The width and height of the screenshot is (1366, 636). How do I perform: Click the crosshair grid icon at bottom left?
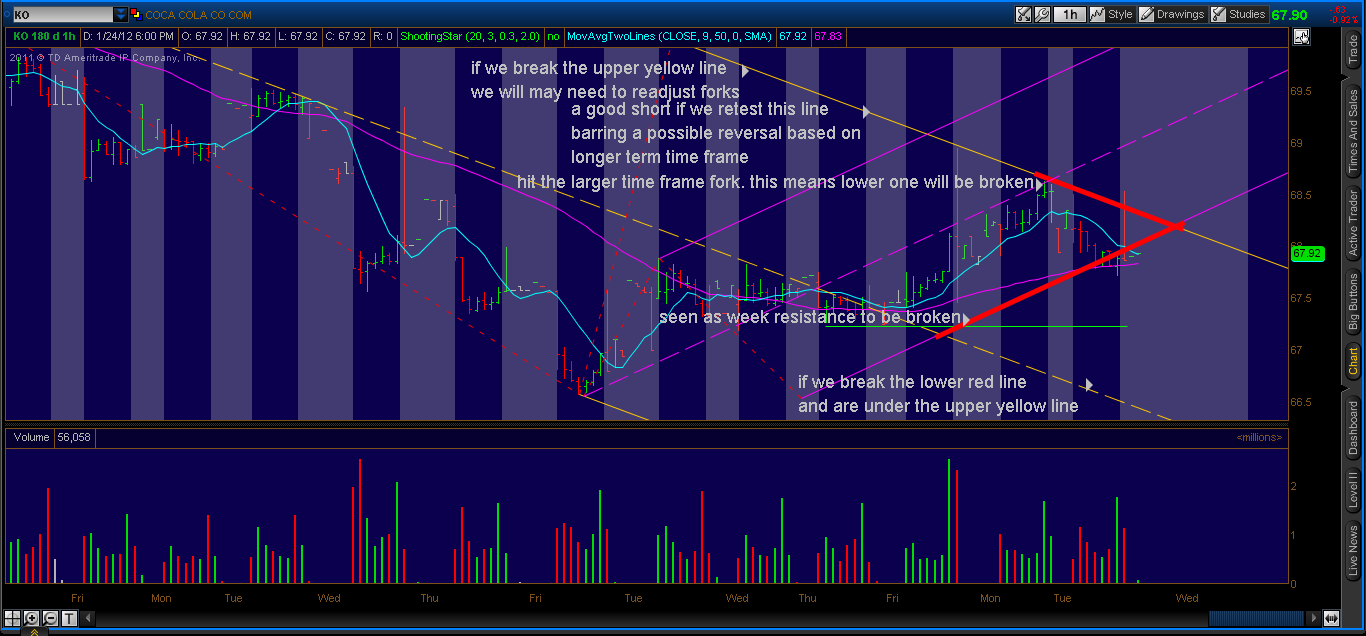coord(12,618)
